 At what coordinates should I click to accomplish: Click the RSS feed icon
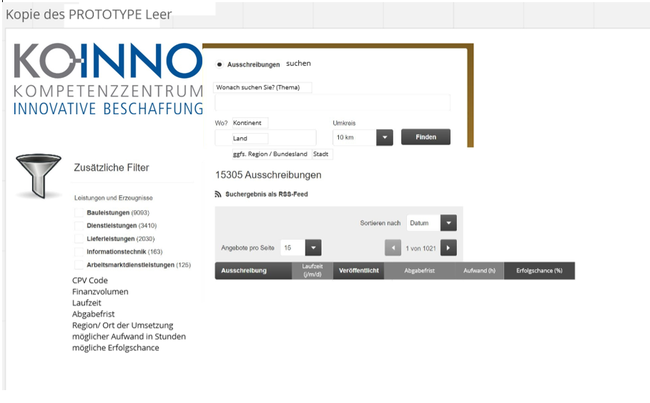[218, 194]
